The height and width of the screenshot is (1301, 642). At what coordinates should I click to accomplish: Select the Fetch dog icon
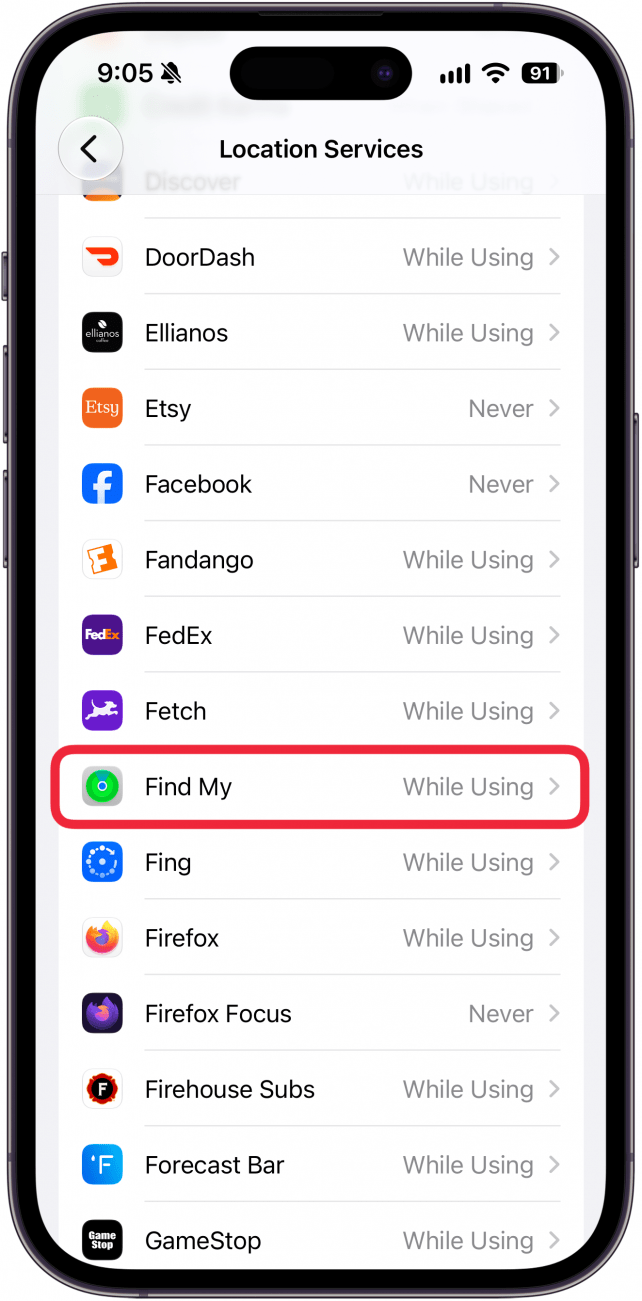click(102, 711)
